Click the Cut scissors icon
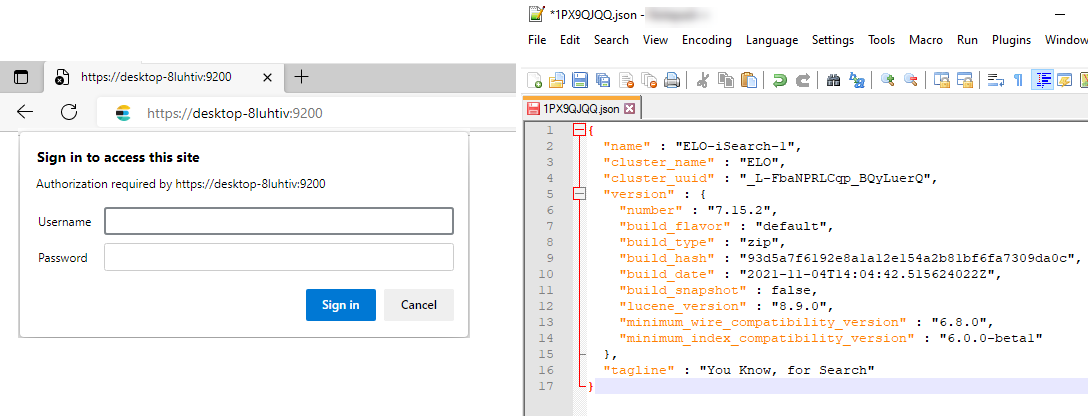Image resolution: width=1088 pixels, height=416 pixels. tap(702, 80)
